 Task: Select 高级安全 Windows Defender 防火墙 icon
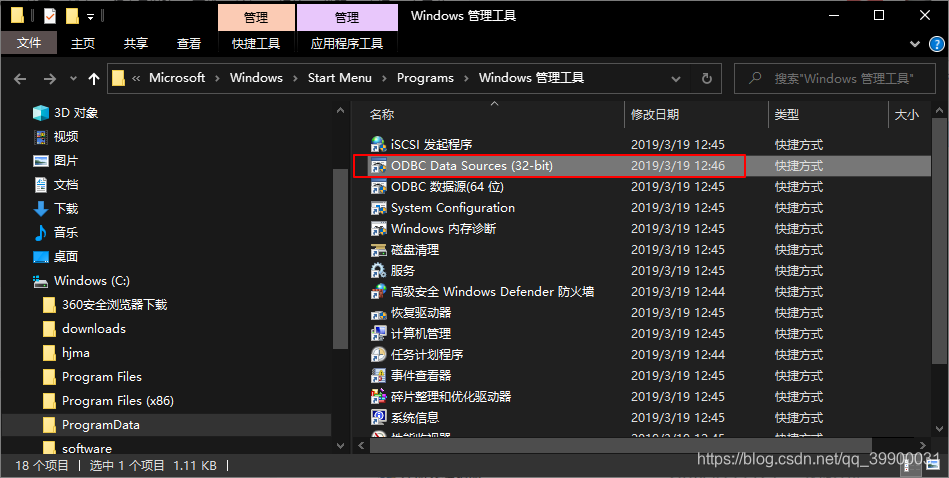(x=378, y=292)
